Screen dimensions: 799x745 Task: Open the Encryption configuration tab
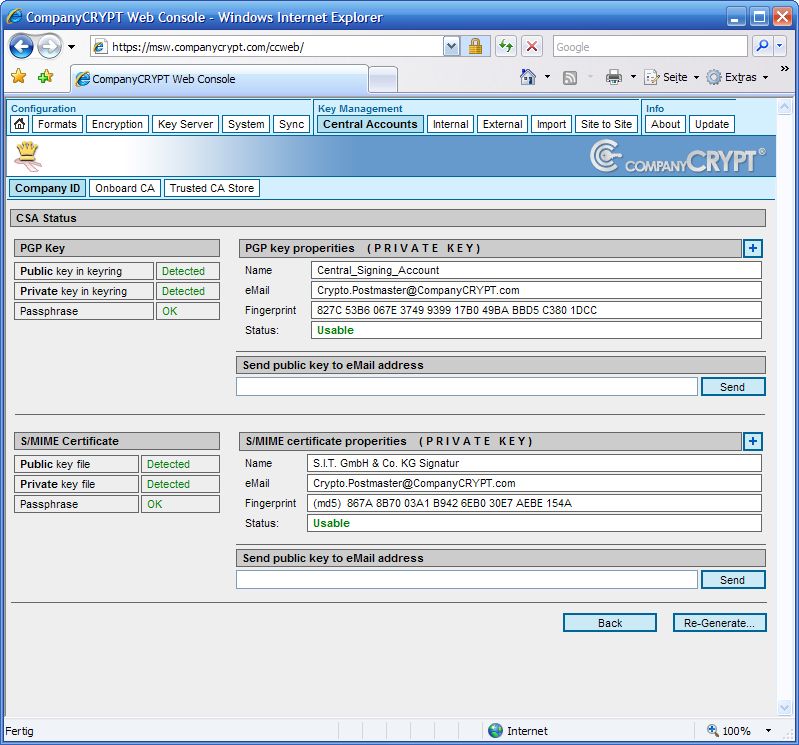[x=117, y=124]
